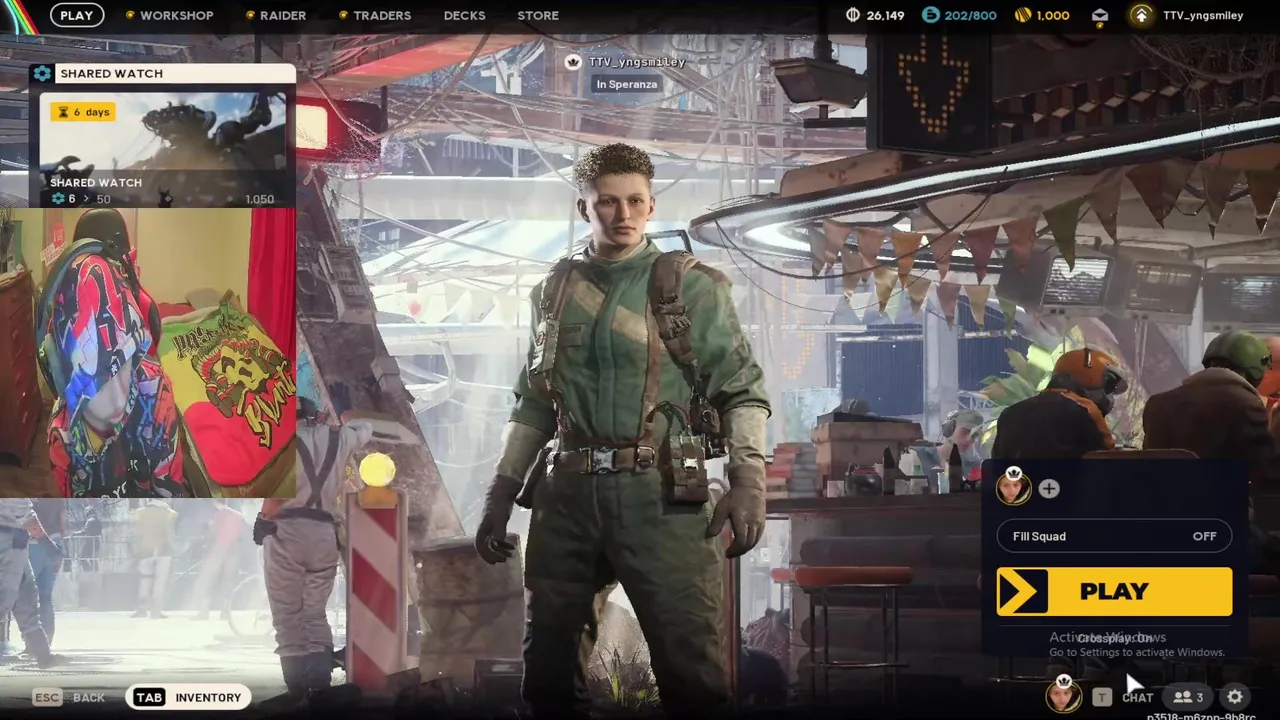The image size is (1280, 720).
Task: Click the bottom bar player avatar icon
Action: (1063, 695)
